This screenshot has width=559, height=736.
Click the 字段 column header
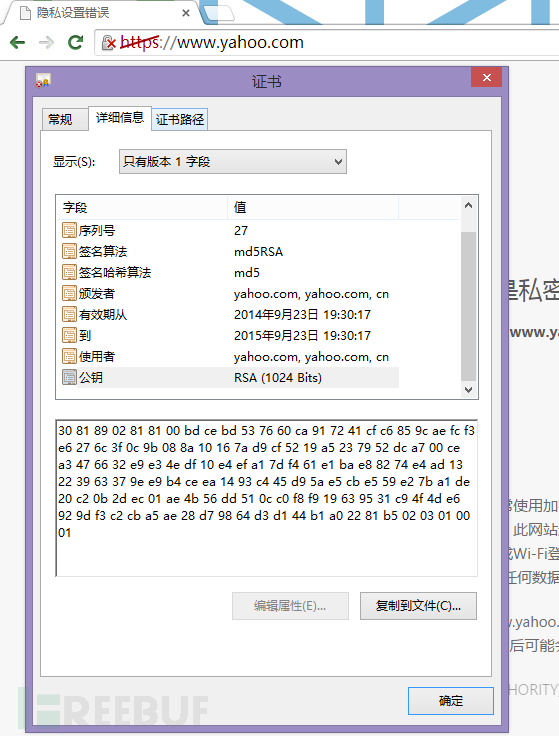(143, 207)
